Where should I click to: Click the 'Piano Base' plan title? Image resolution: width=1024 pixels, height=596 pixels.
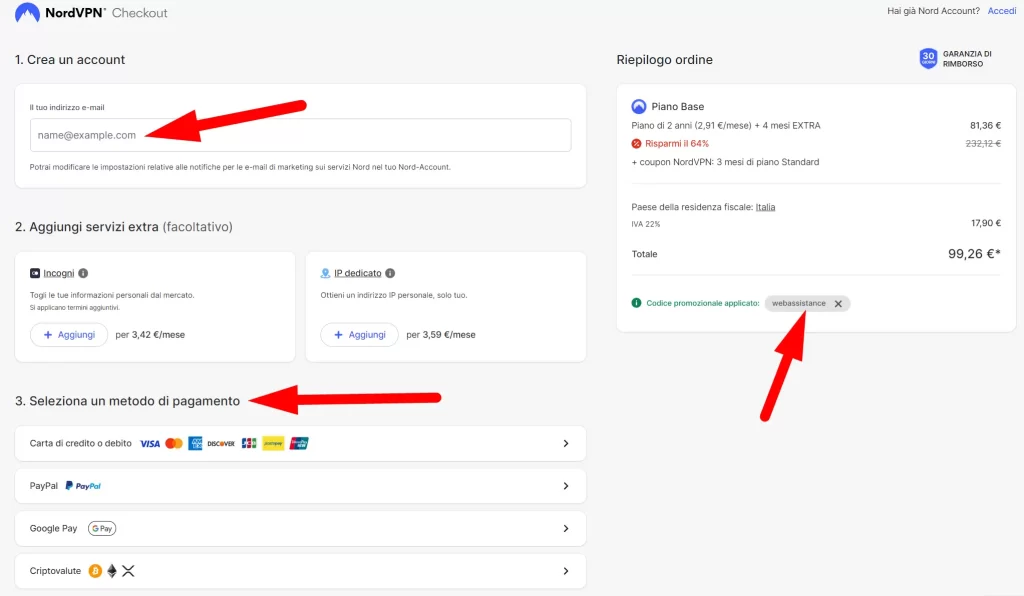coord(677,106)
